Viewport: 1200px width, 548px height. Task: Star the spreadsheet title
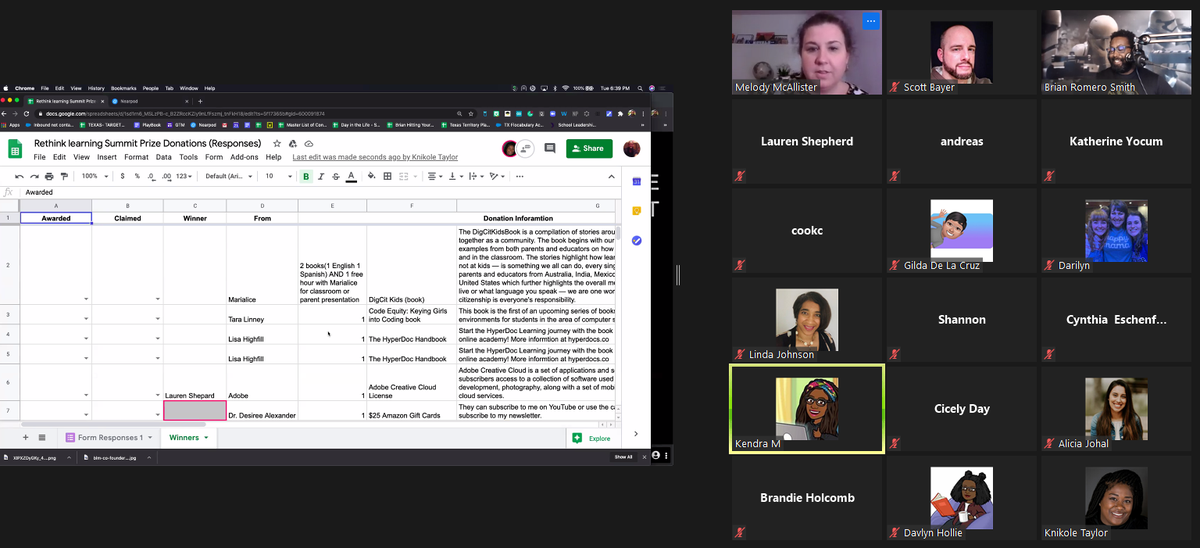pyautogui.click(x=277, y=144)
